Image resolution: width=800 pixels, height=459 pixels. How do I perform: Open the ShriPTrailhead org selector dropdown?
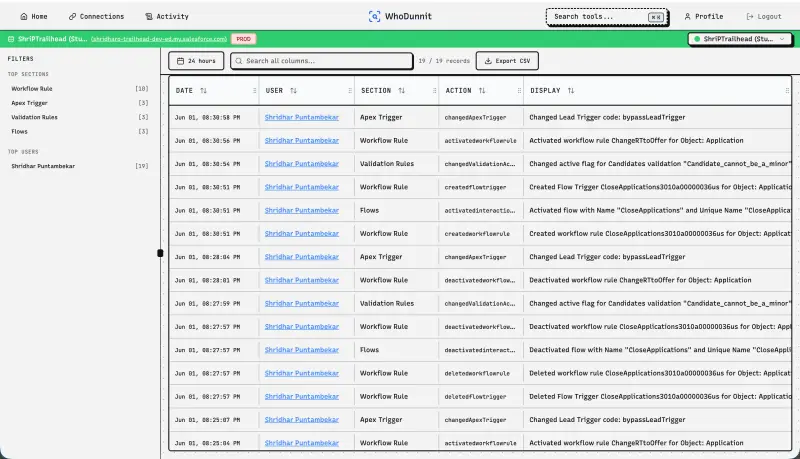740,39
